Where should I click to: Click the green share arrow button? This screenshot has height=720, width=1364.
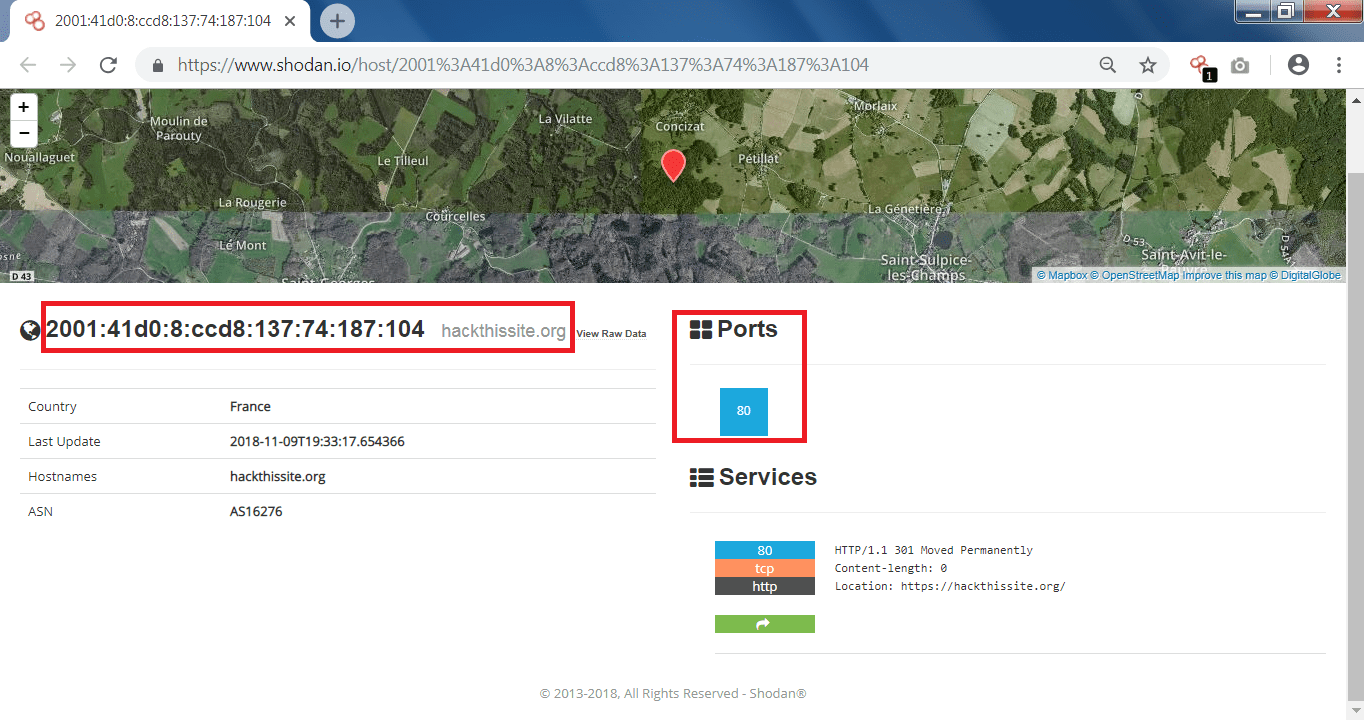tap(765, 624)
